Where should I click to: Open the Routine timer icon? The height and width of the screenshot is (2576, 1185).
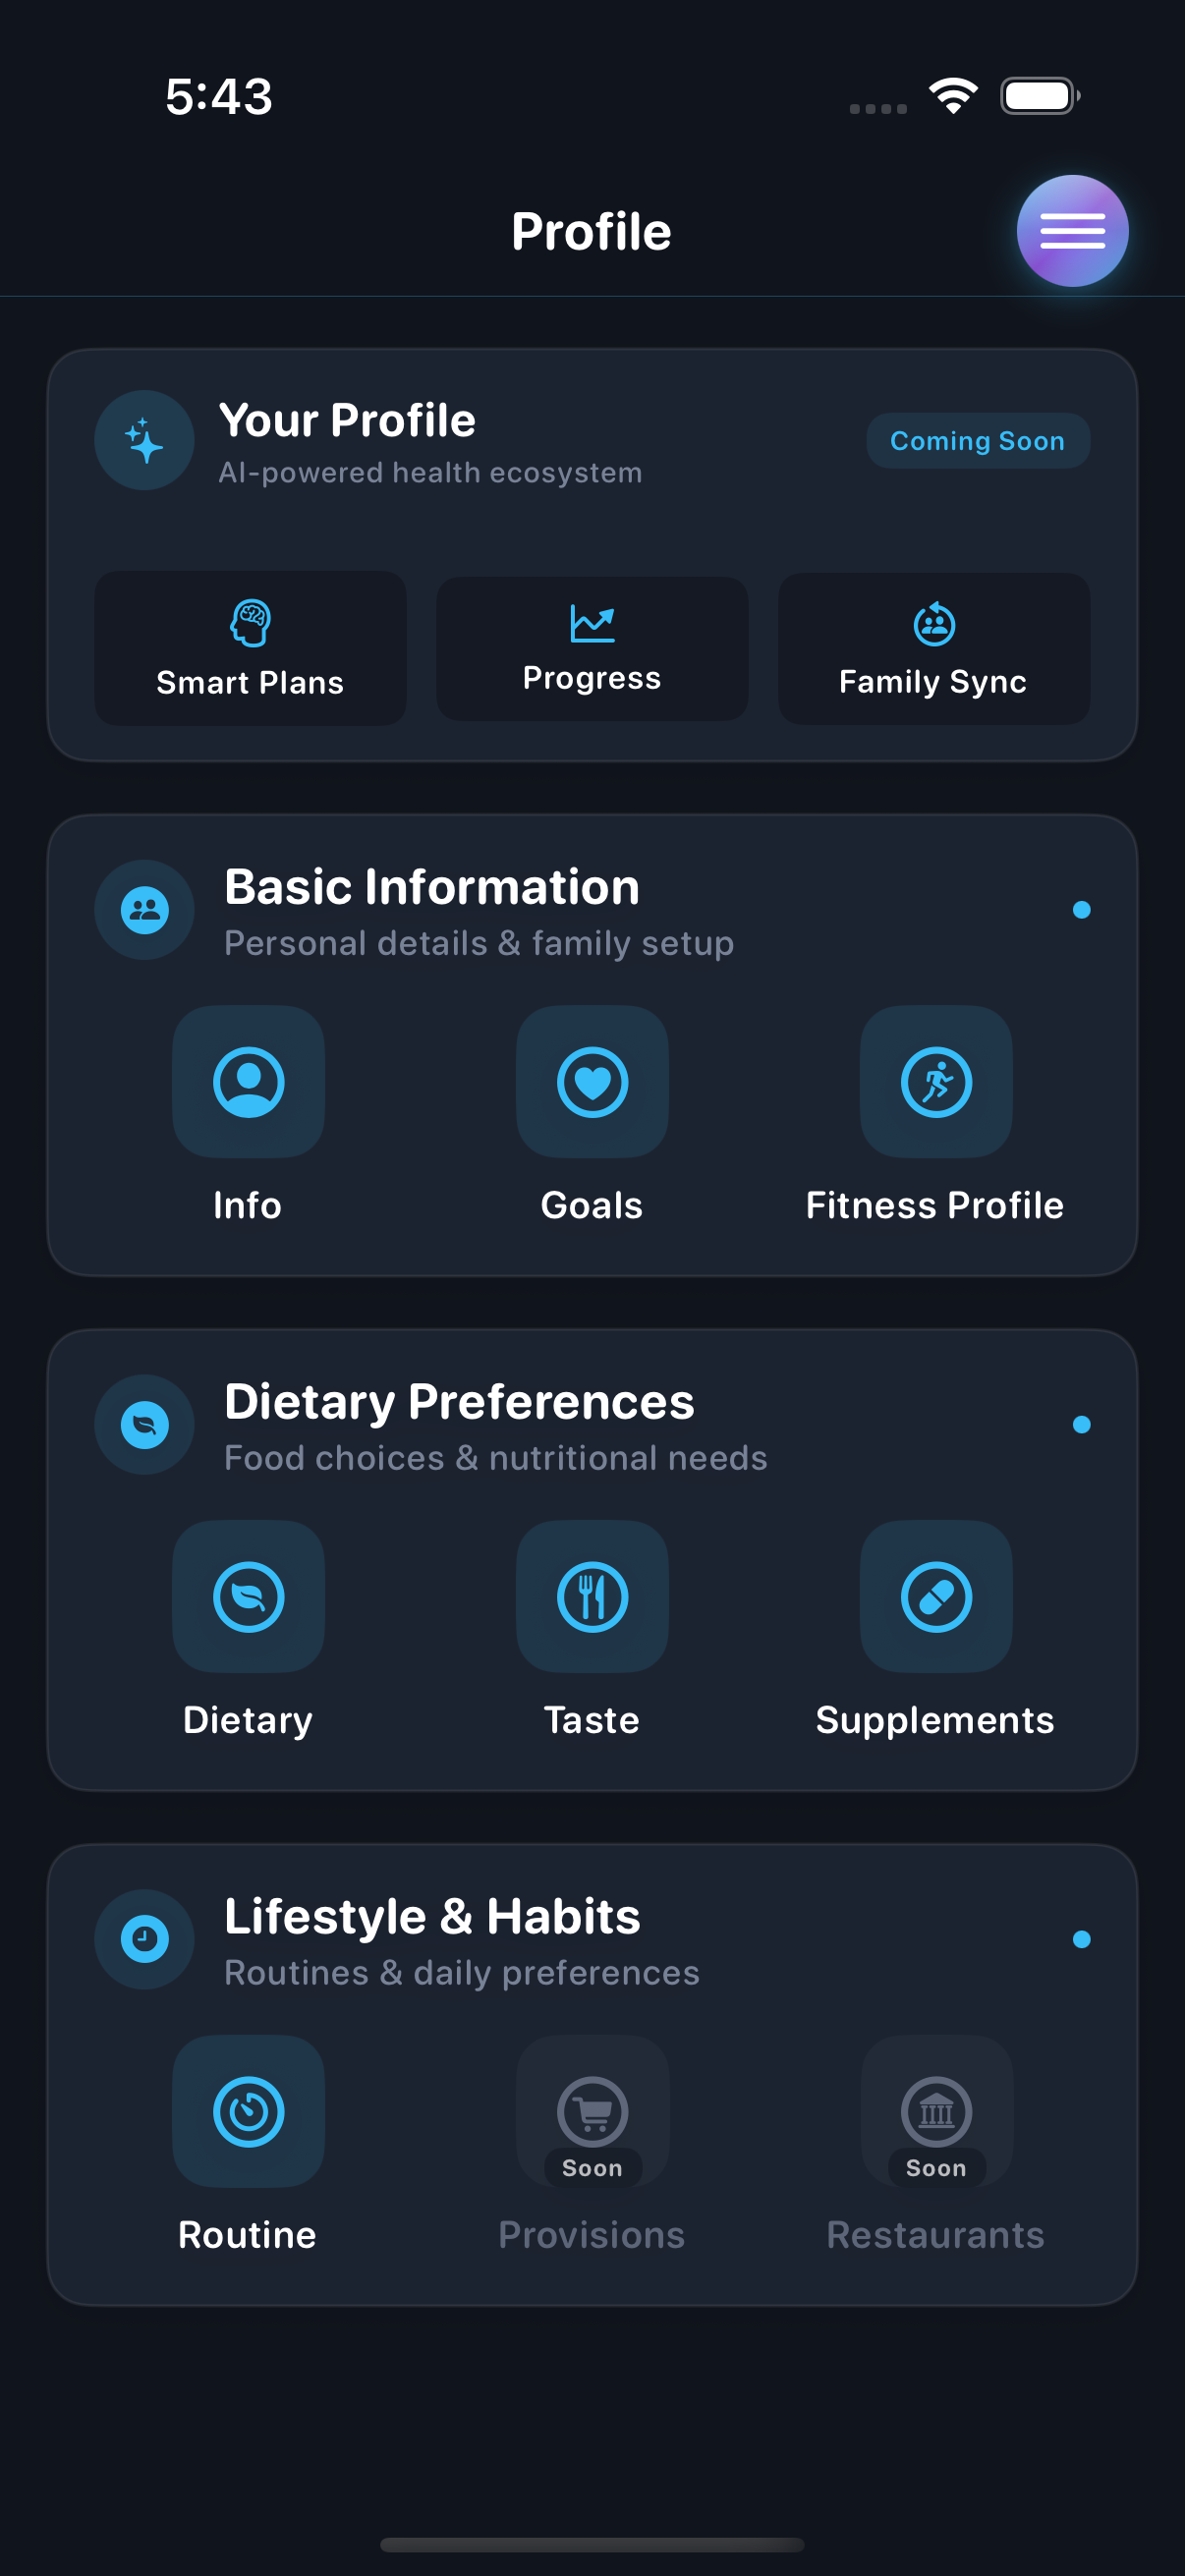pyautogui.click(x=248, y=2111)
